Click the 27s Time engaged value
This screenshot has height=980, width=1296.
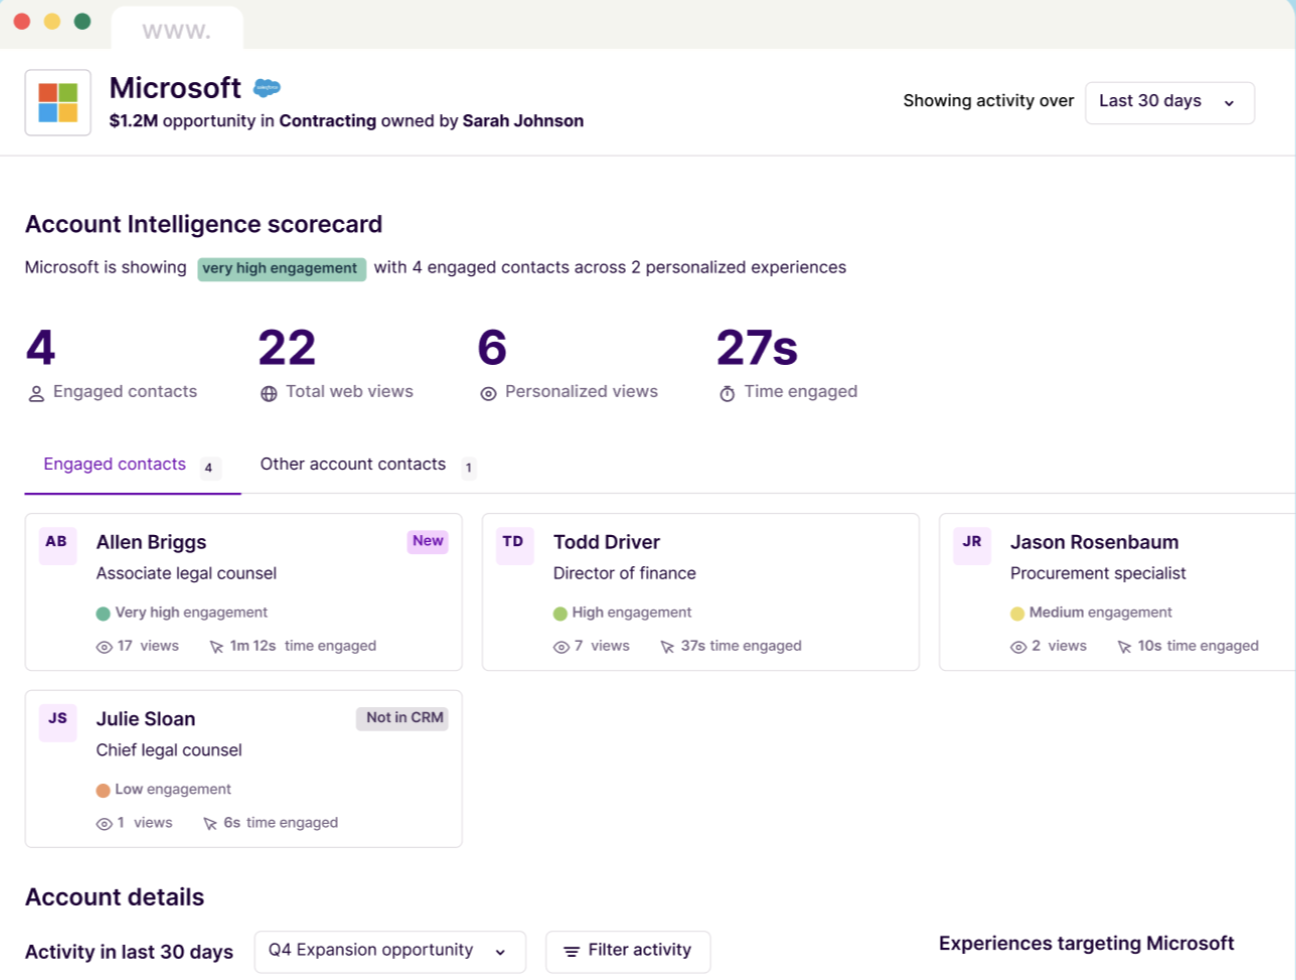(x=757, y=348)
